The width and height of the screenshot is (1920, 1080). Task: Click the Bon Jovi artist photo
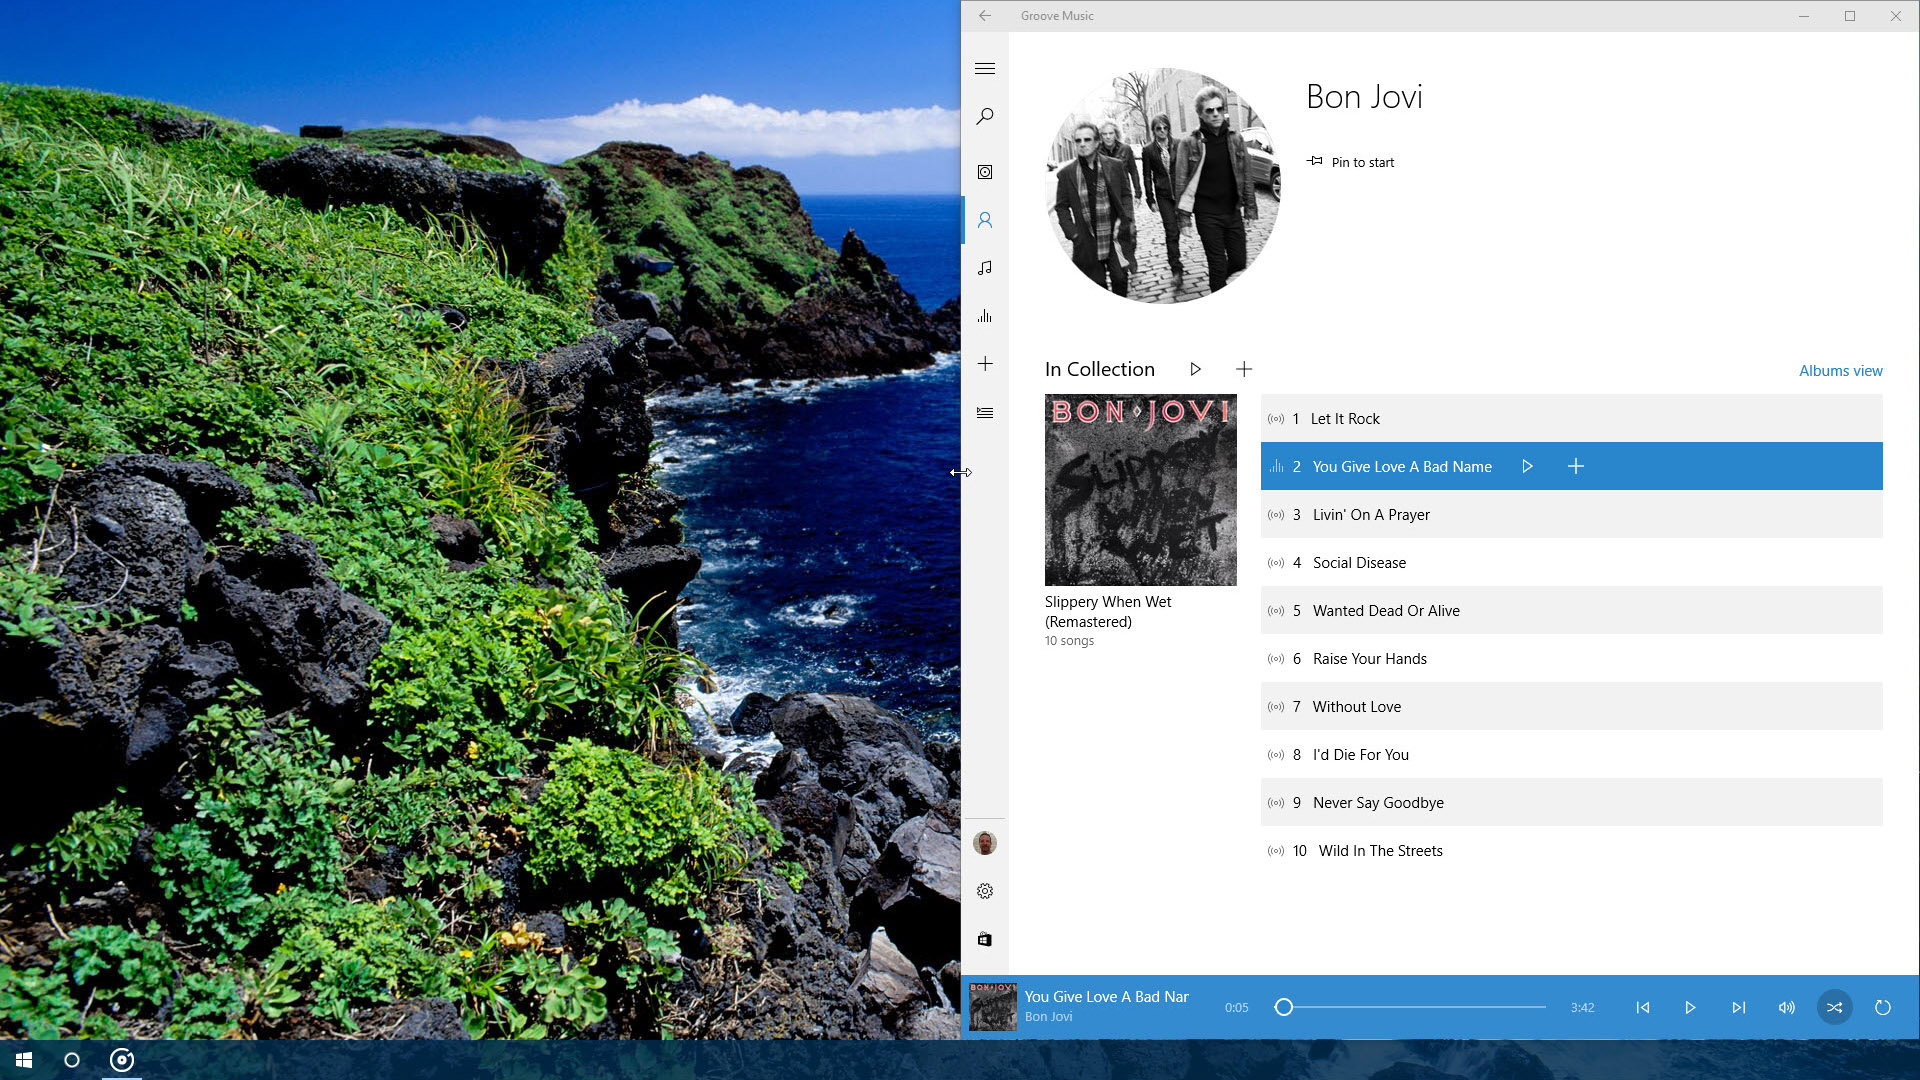point(1162,186)
